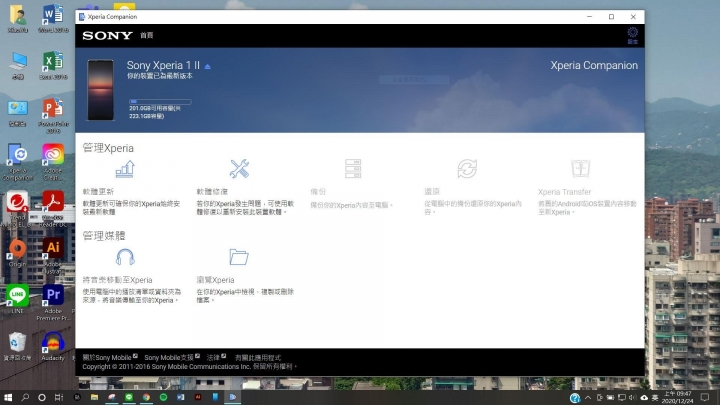The width and height of the screenshot is (720, 405).
Task: Click the eject arrow next to Sony Xperia 1 II
Action: (x=208, y=67)
